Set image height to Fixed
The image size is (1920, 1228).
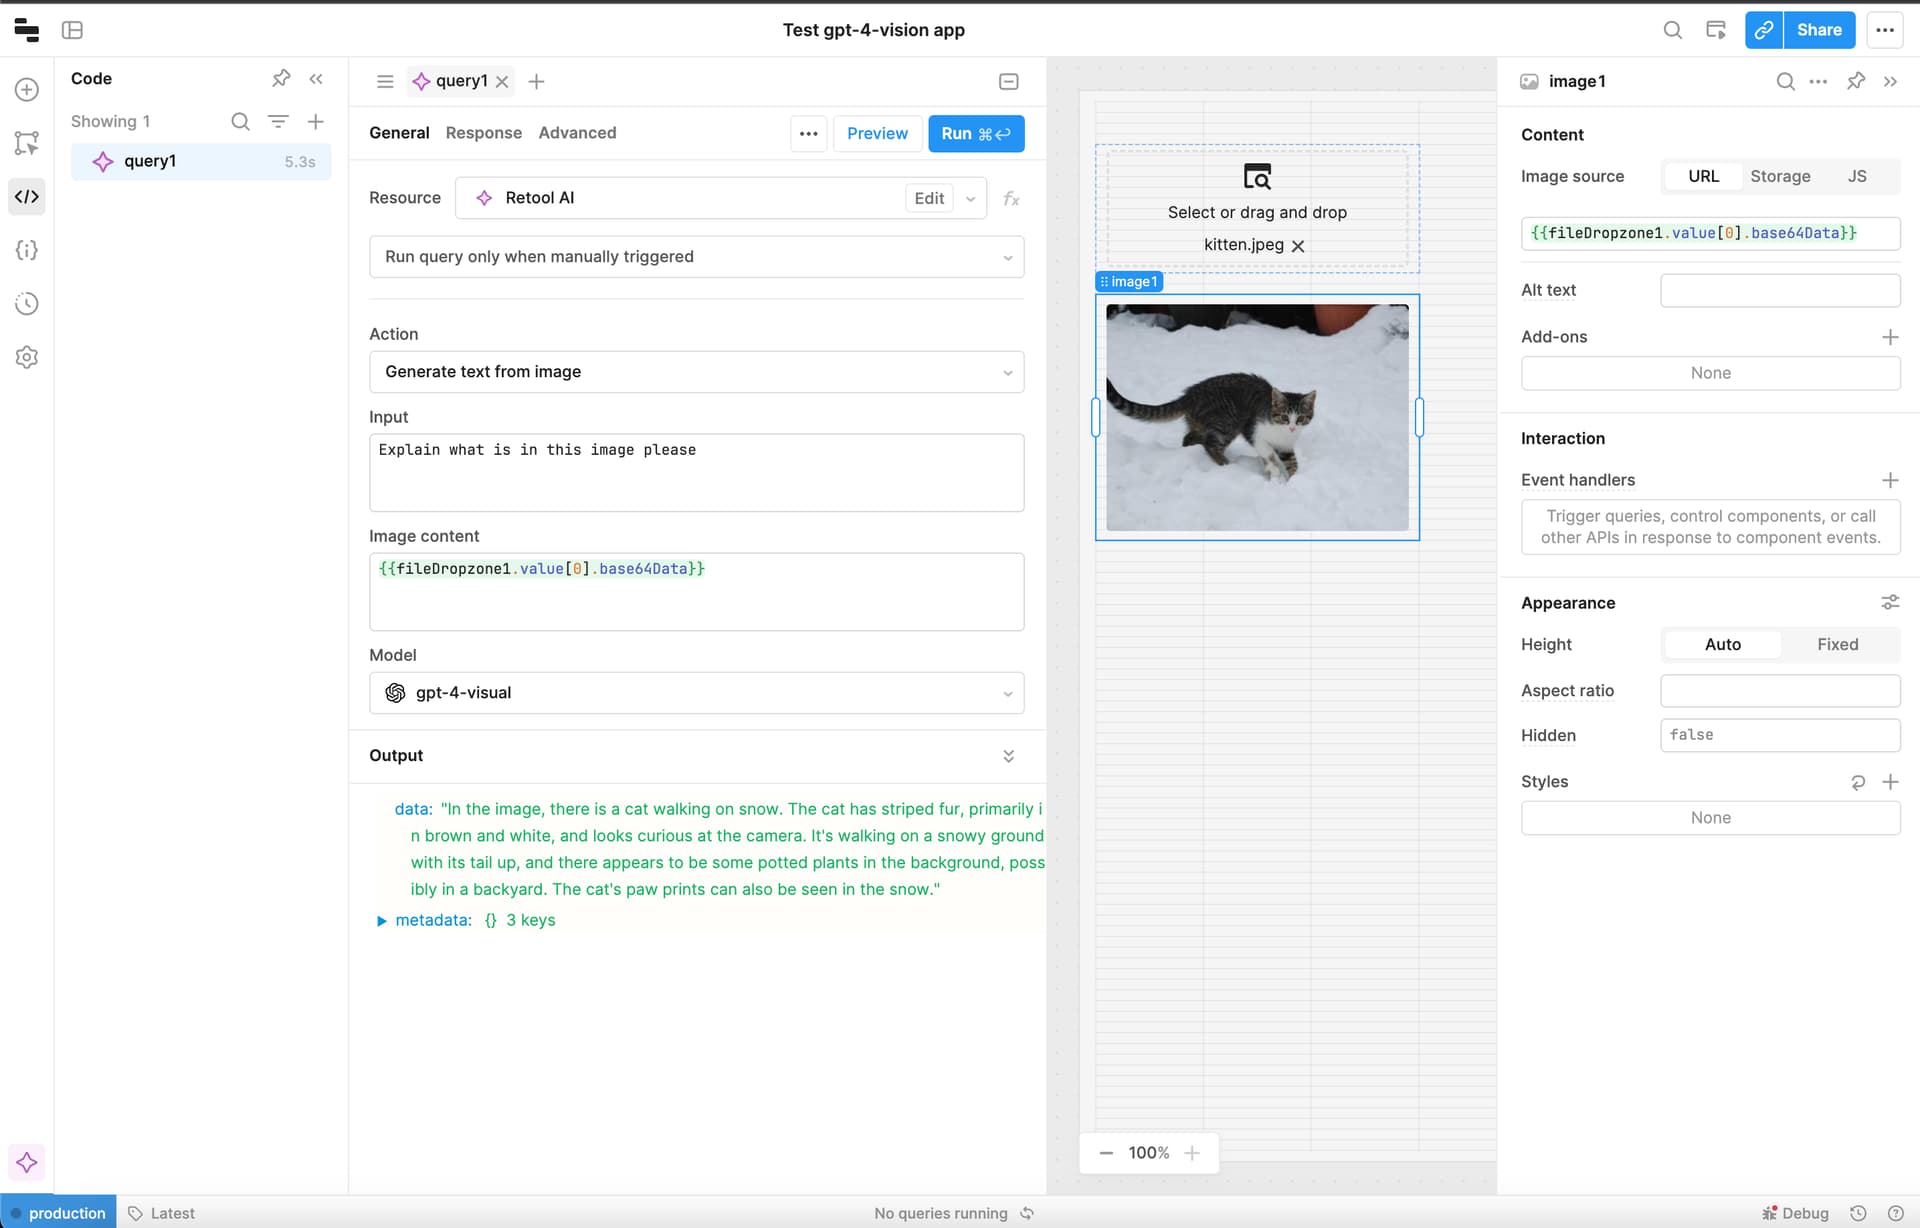pos(1837,644)
